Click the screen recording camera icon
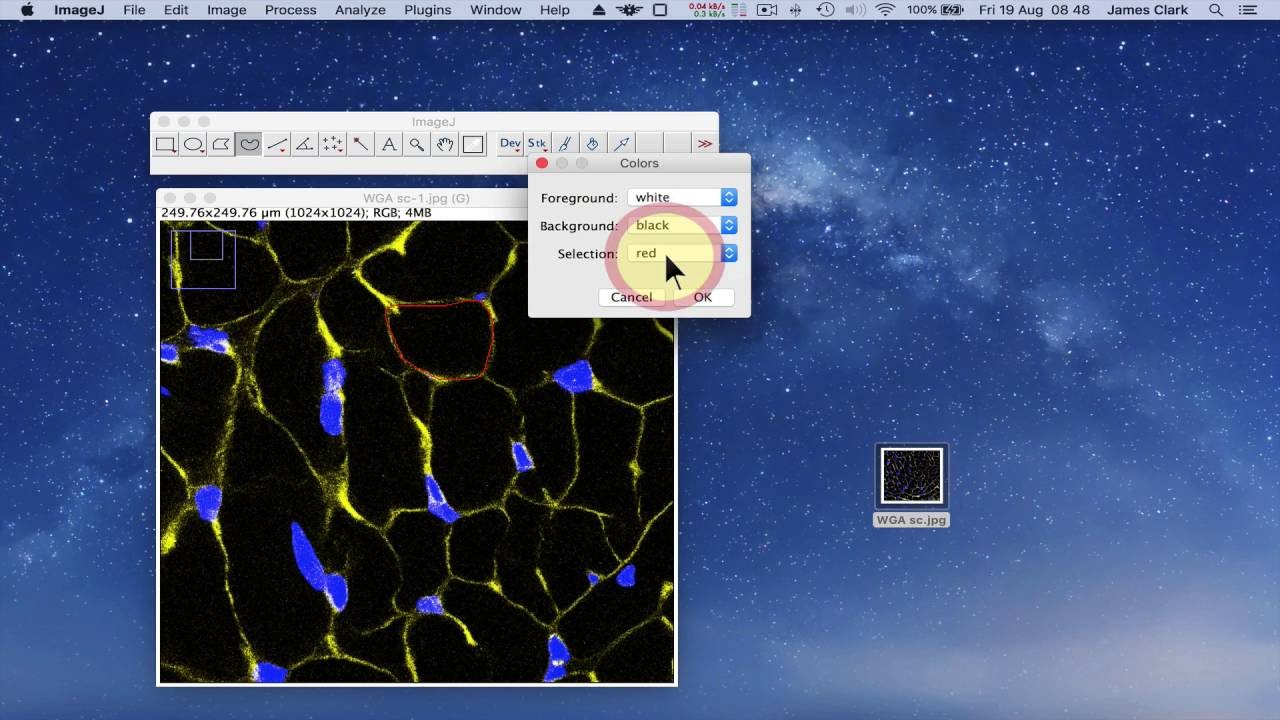The width and height of the screenshot is (1280, 720). 767,10
